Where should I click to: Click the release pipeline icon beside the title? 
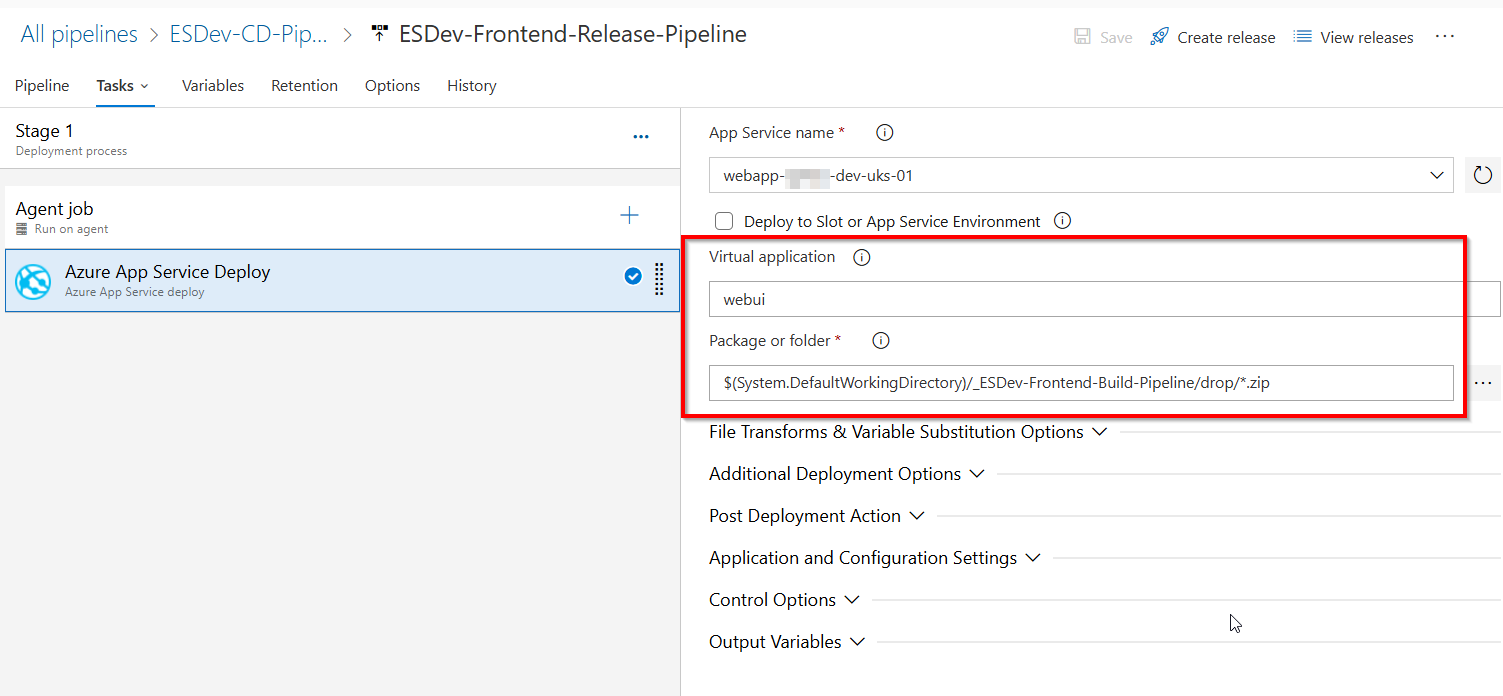point(379,35)
